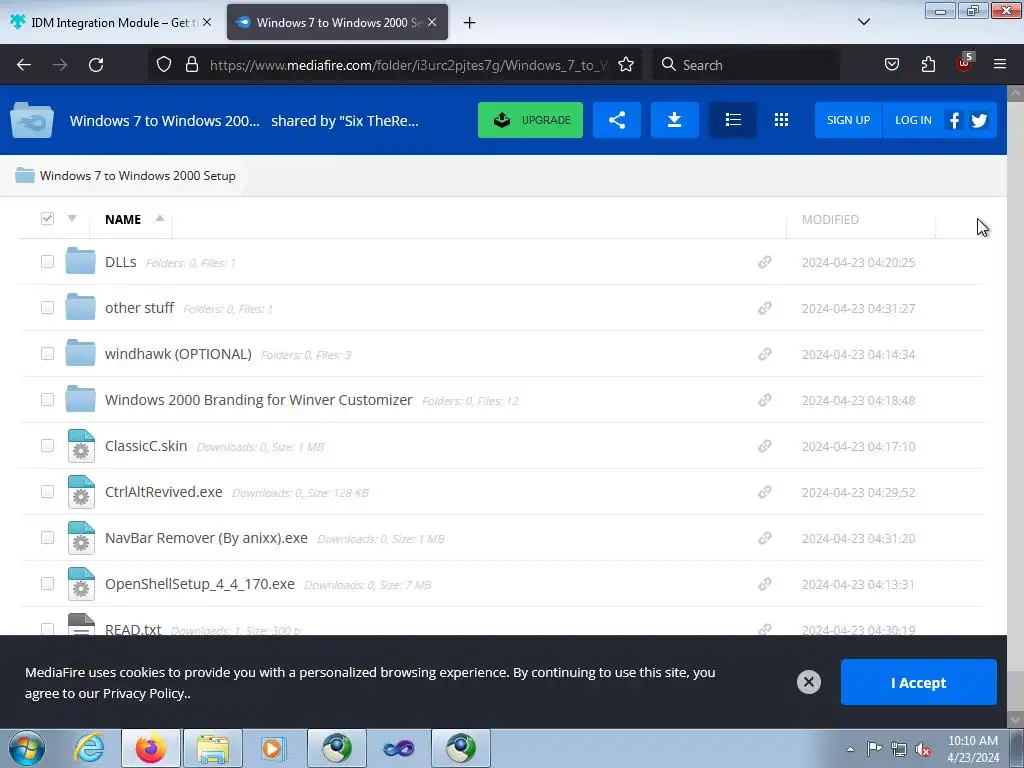Click the green UPGRADE button
The image size is (1024, 768).
(x=530, y=120)
